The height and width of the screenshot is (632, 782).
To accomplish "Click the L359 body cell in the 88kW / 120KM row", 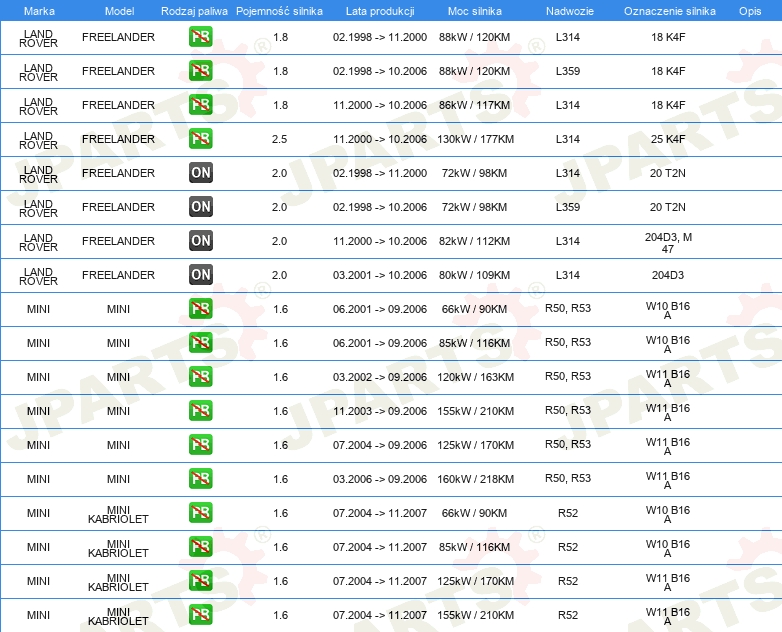I will tap(568, 71).
